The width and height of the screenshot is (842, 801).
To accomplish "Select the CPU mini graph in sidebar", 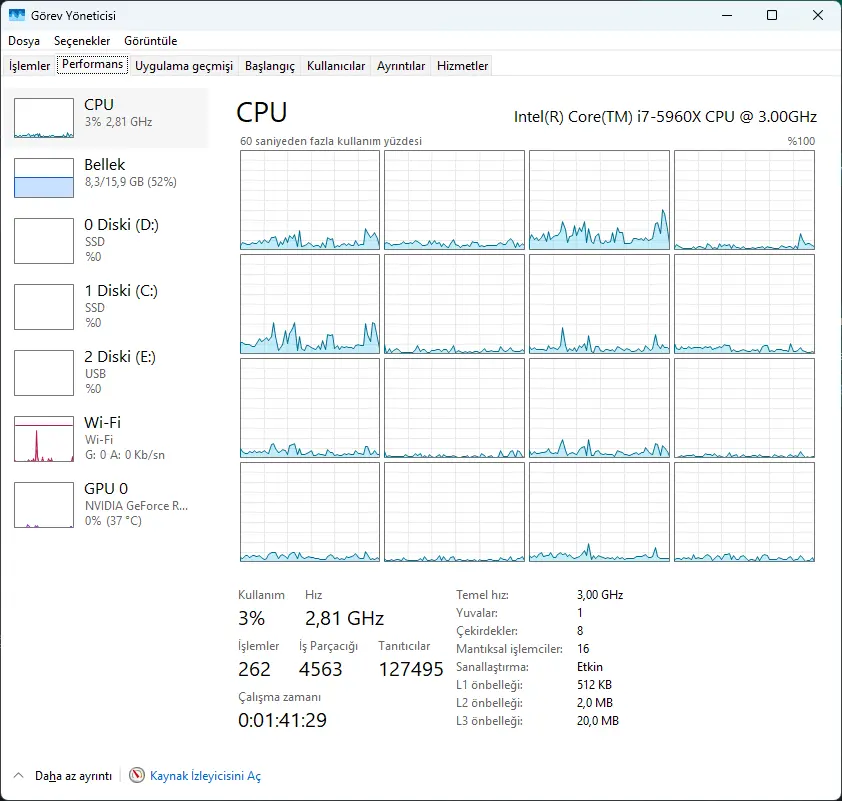I will point(43,118).
